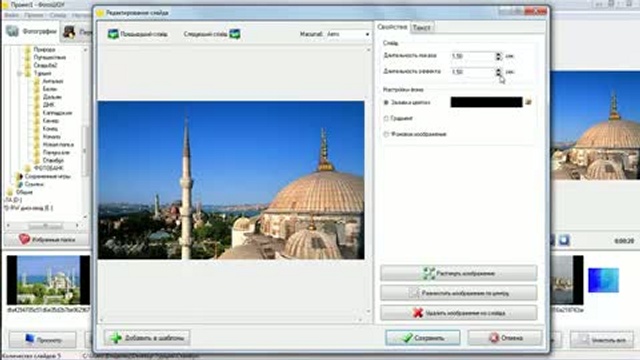Select the Памуккале folder
Viewport: 640px width, 360px height.
pyautogui.click(x=56, y=152)
